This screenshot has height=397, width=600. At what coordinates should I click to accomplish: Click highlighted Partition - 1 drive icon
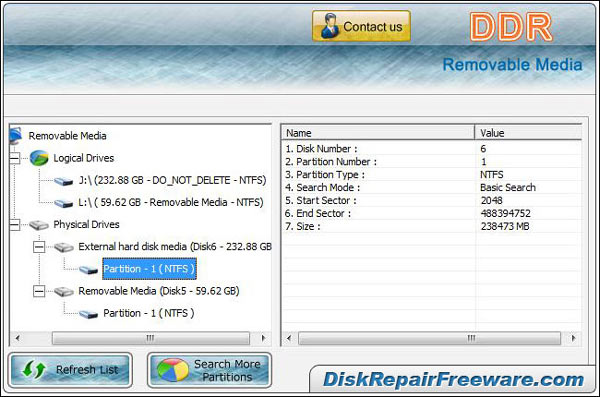coord(88,270)
